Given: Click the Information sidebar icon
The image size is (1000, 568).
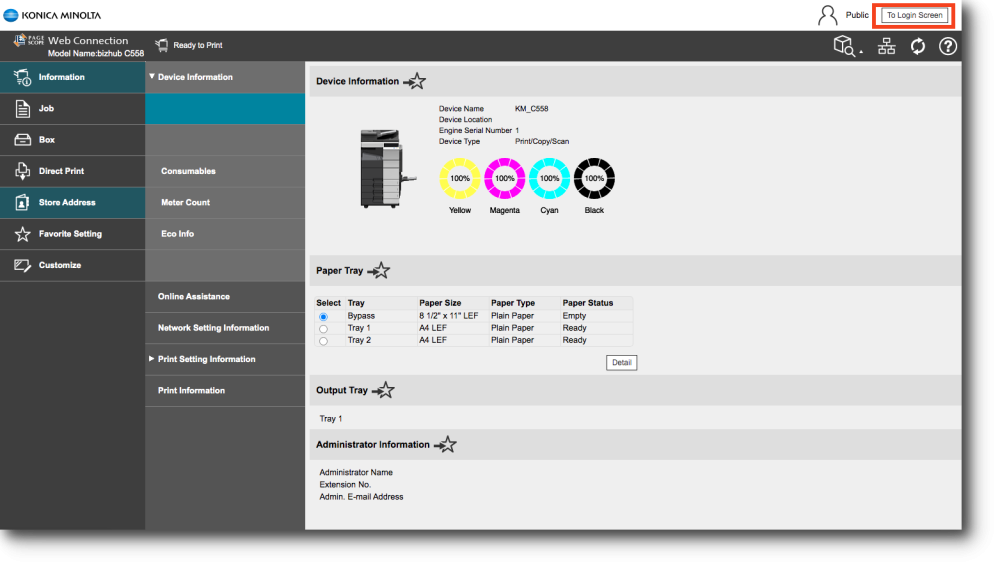Looking at the screenshot, I should click(x=22, y=77).
